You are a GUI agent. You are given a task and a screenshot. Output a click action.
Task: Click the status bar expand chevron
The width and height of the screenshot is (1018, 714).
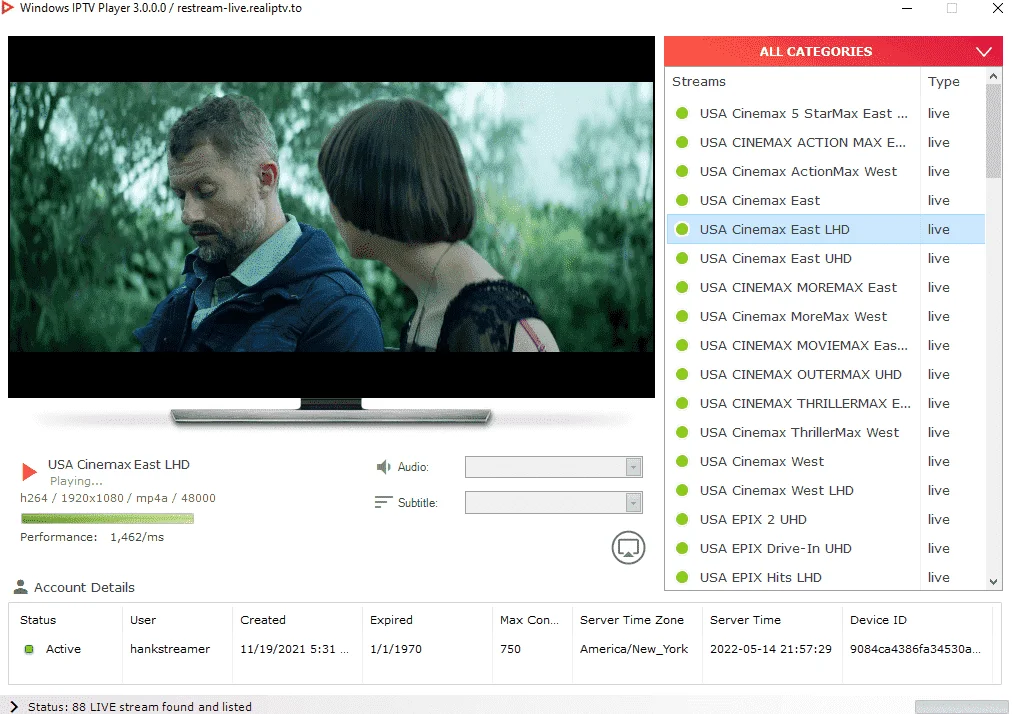click(x=14, y=706)
